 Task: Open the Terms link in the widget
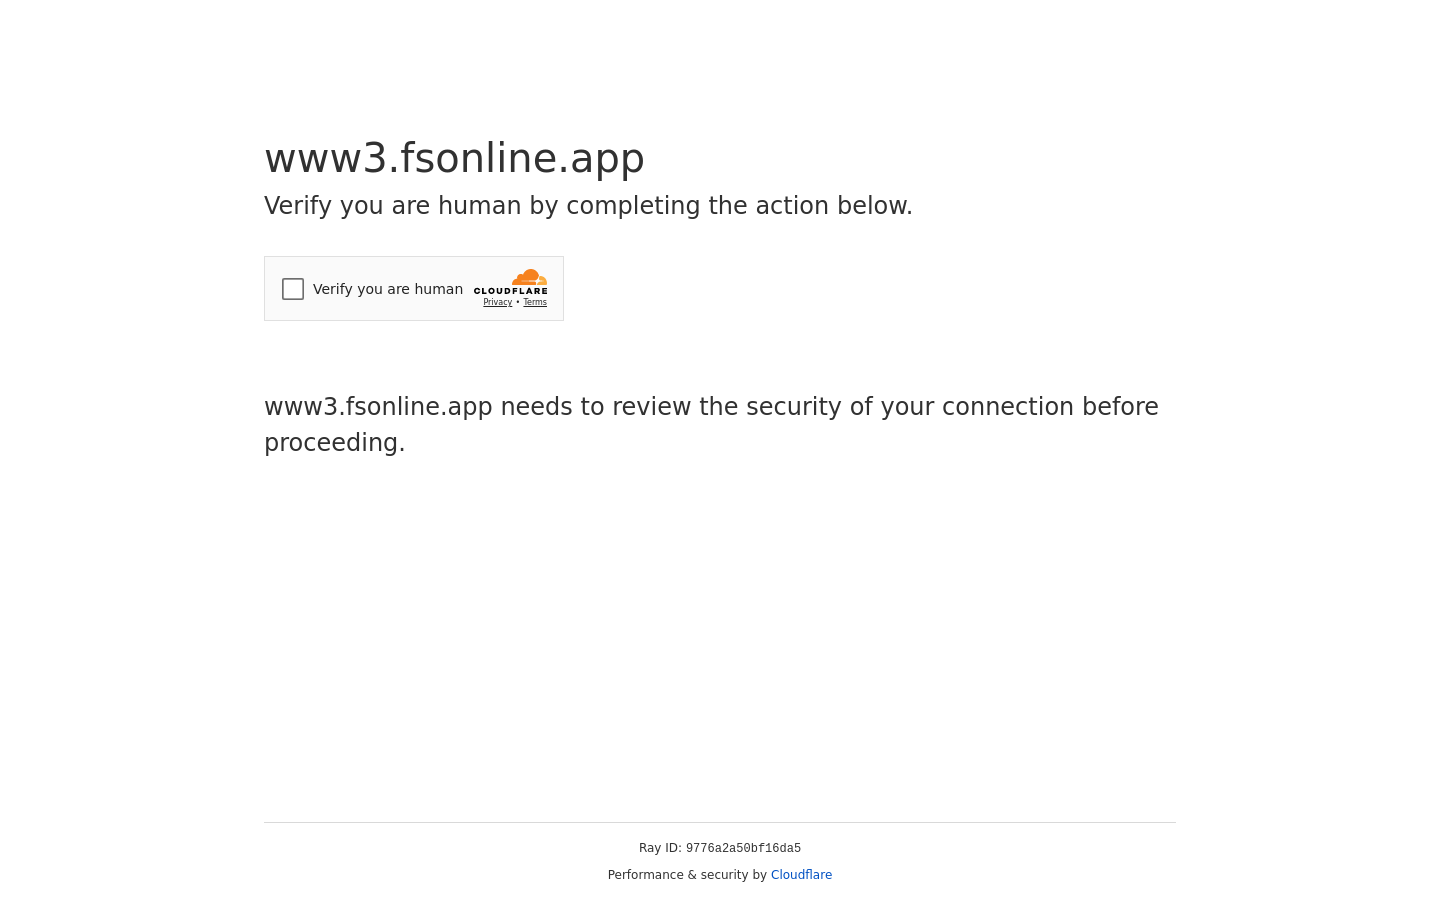(535, 302)
